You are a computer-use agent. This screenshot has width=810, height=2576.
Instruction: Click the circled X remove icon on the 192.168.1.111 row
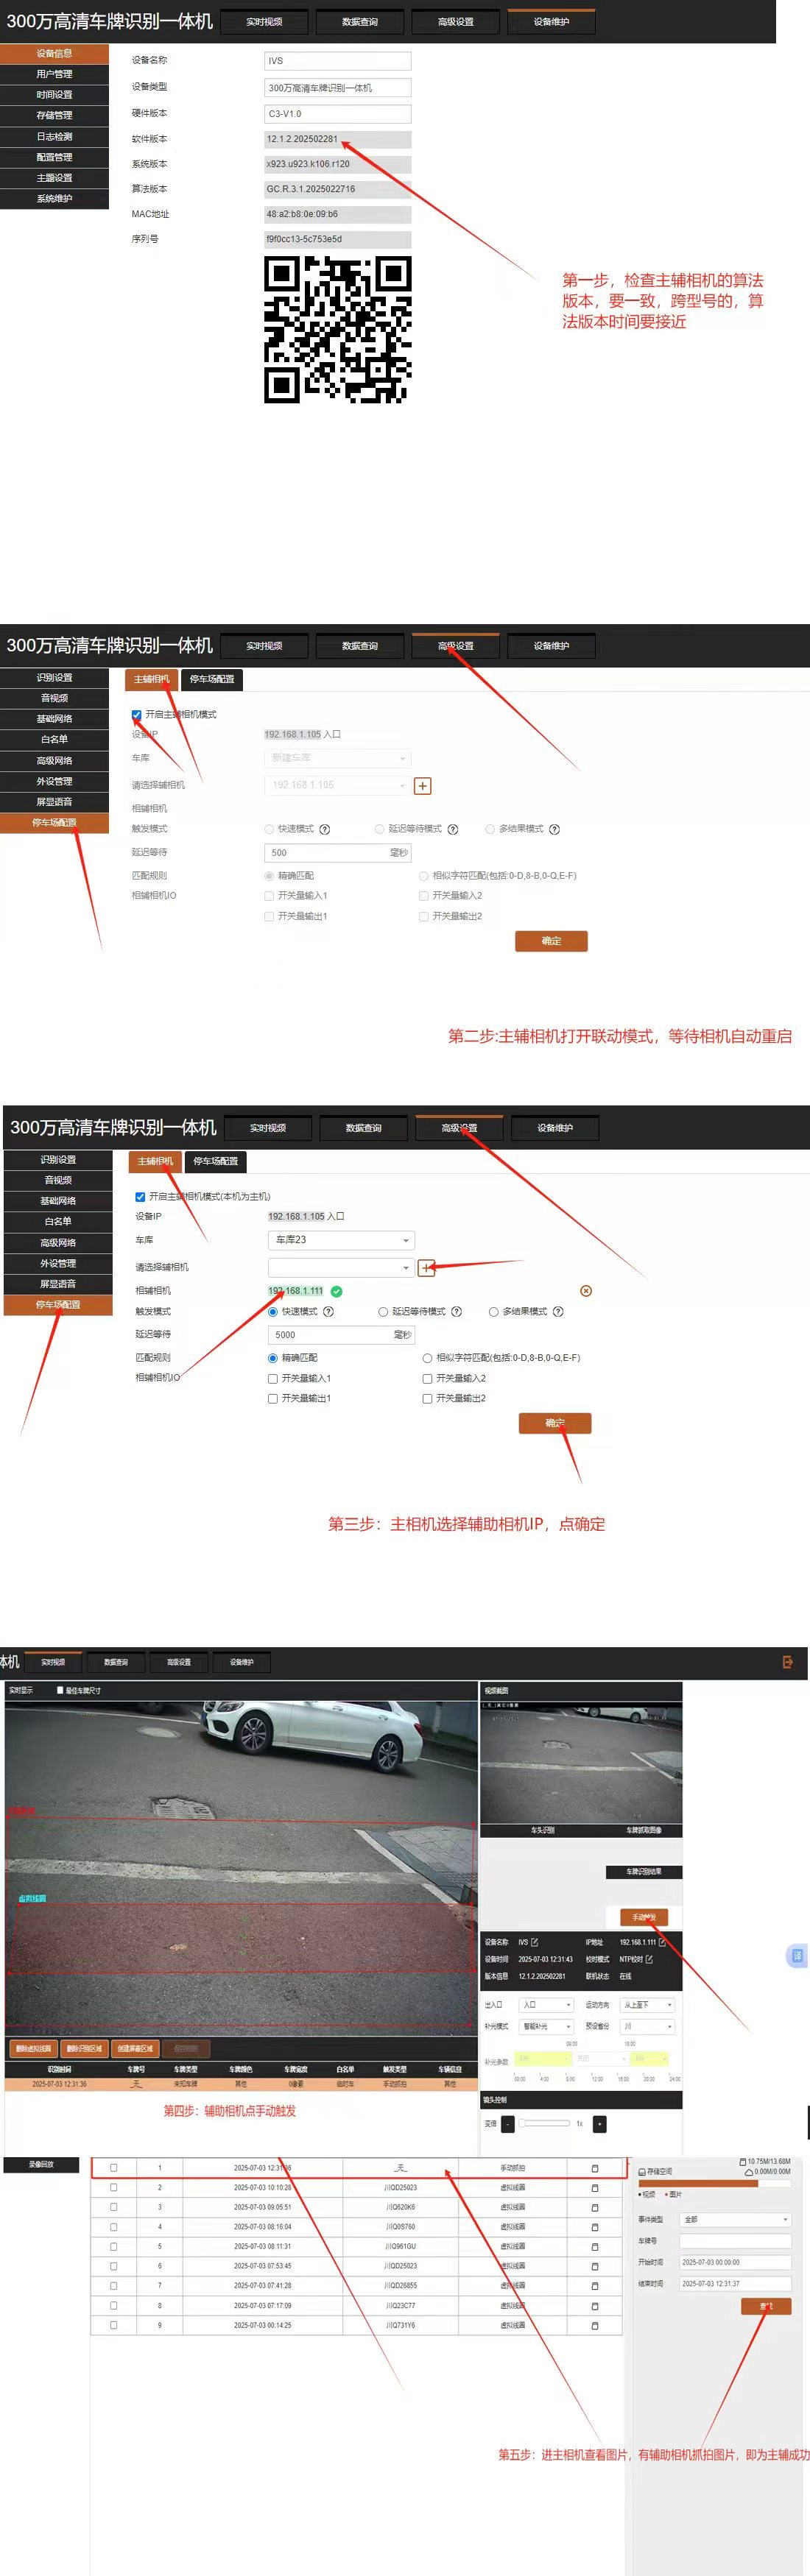[x=586, y=1291]
